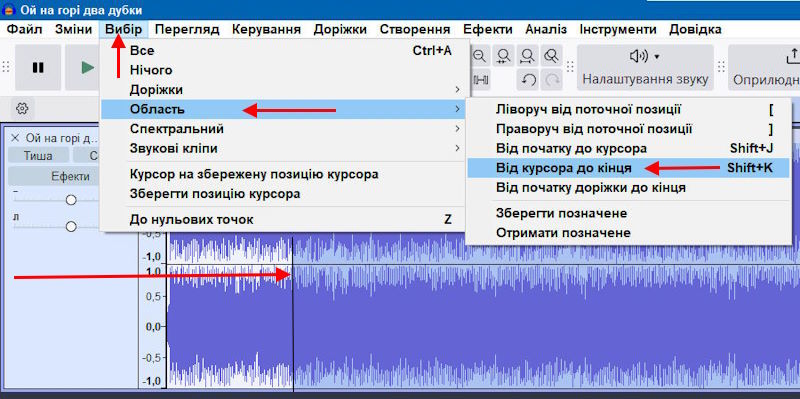800x399 pixels.
Task: Open the timeline options gear icon
Action: coord(22,108)
